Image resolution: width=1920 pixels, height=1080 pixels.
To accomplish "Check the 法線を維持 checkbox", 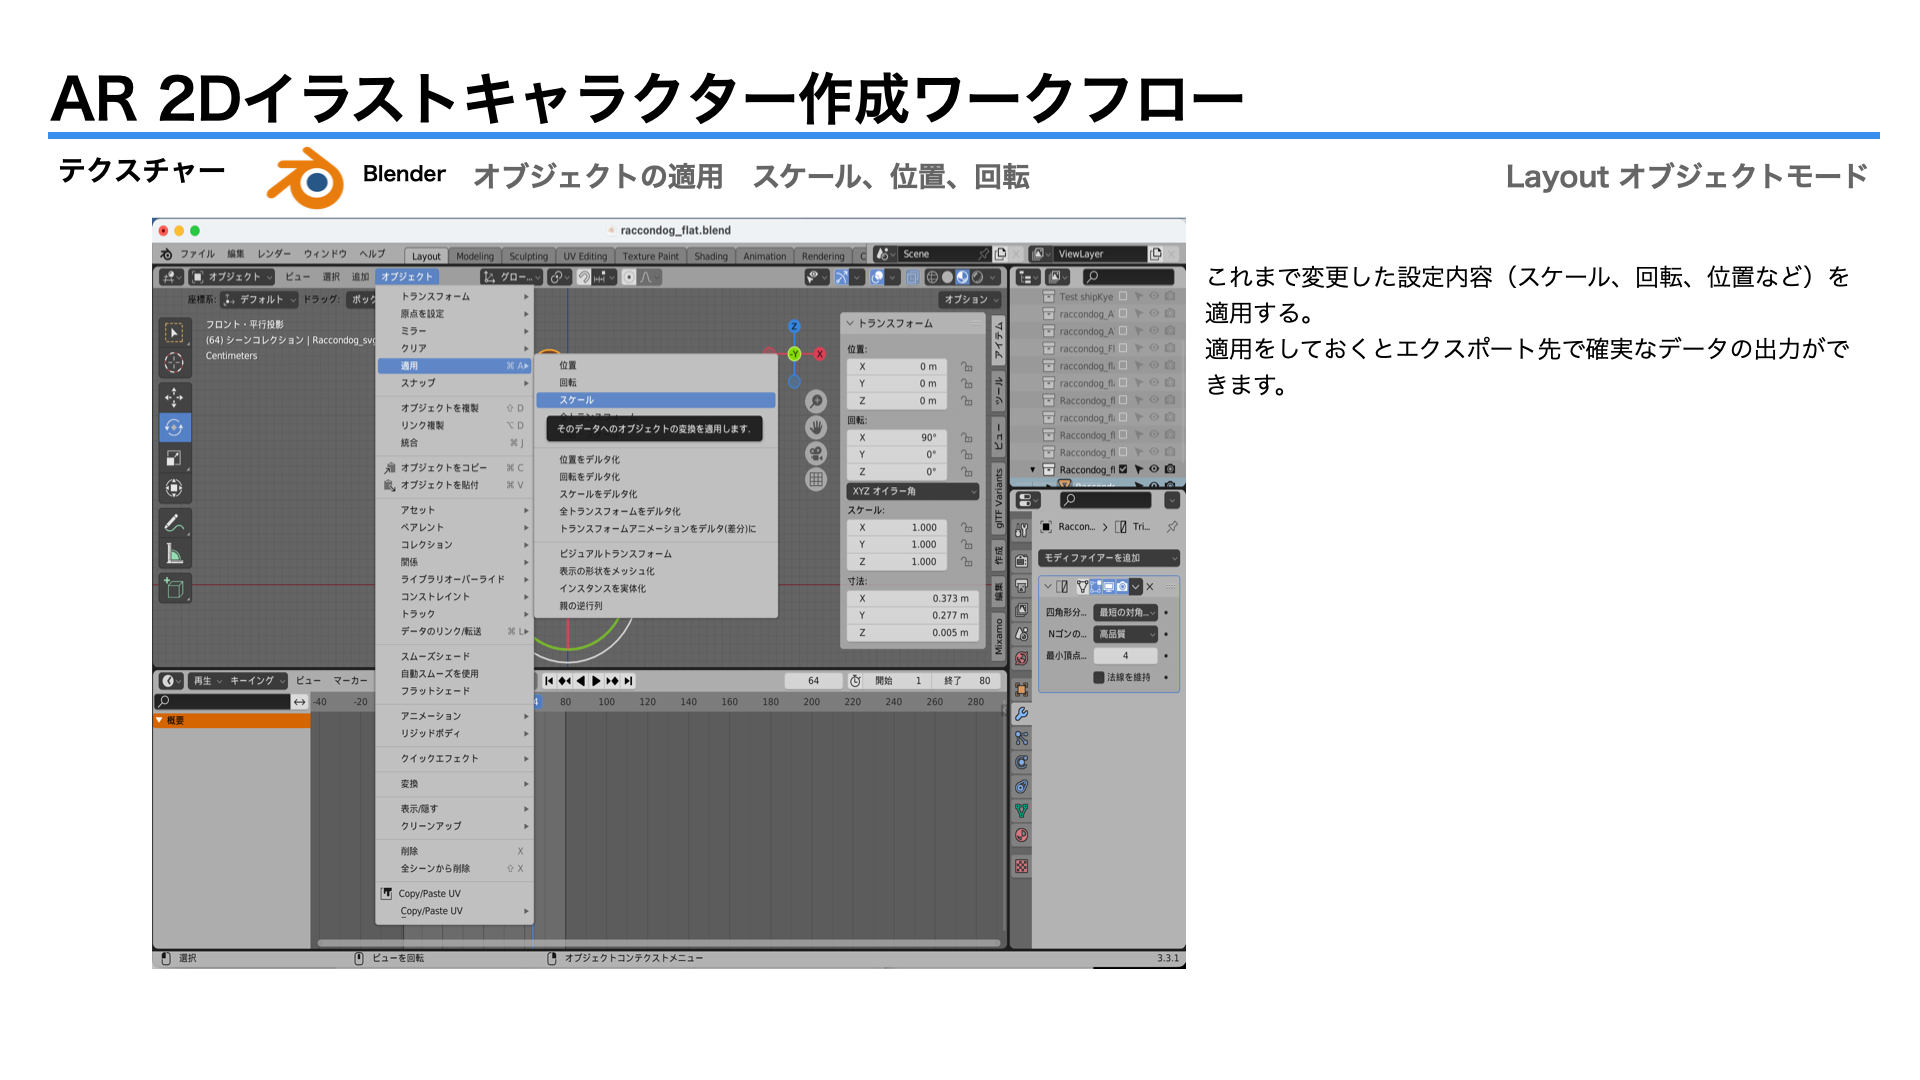I will pyautogui.click(x=1099, y=677).
